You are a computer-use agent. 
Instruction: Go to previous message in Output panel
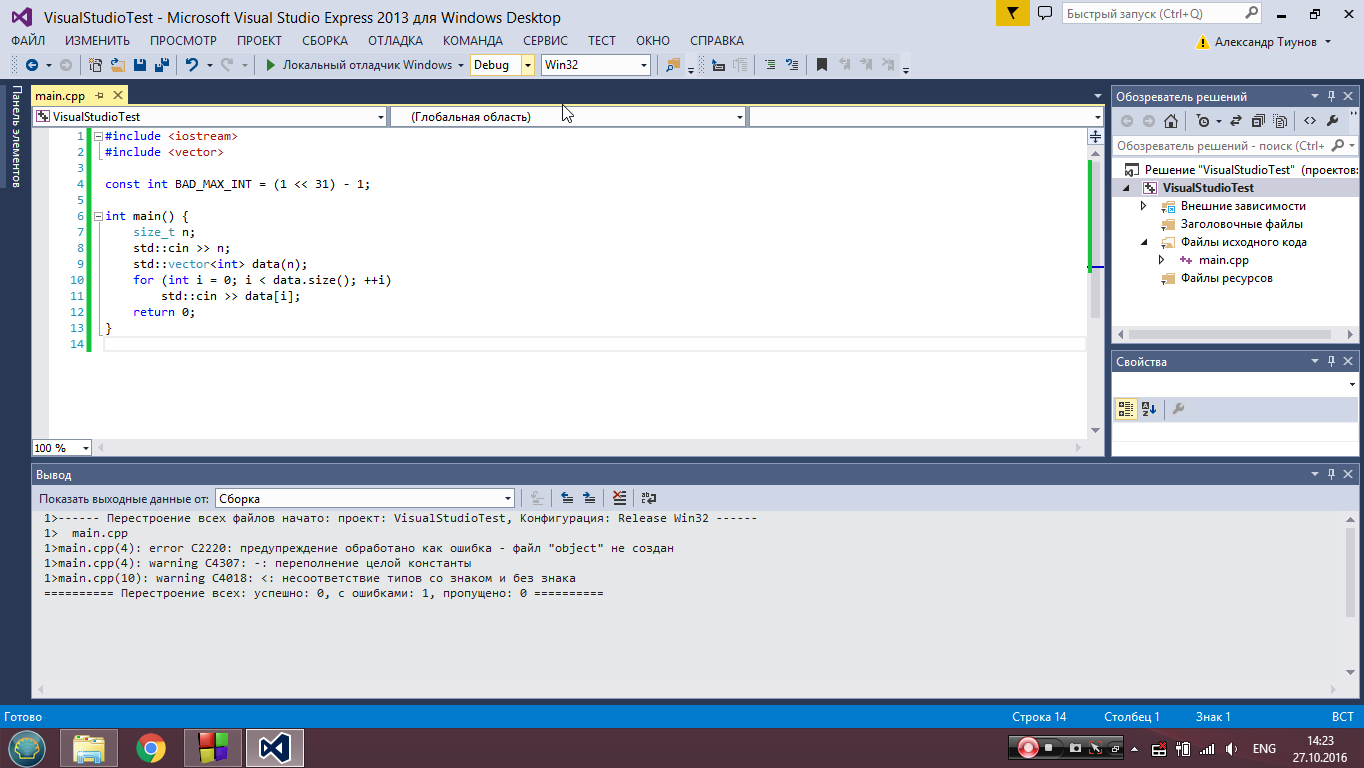(x=567, y=497)
